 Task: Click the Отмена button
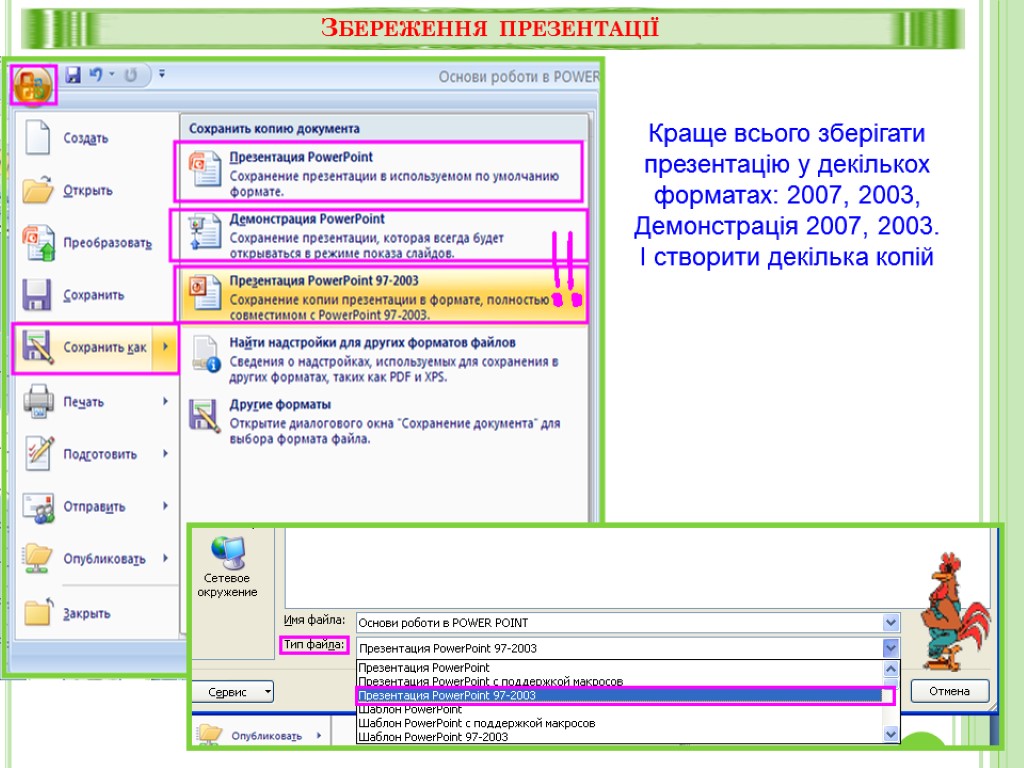950,691
